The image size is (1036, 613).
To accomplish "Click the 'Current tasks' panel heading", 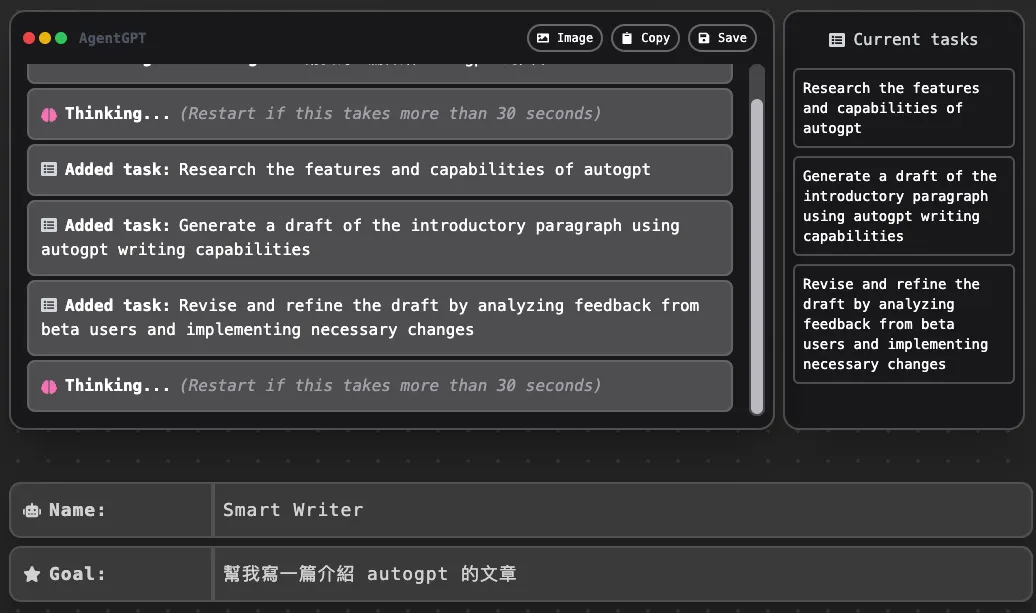I will (x=915, y=40).
